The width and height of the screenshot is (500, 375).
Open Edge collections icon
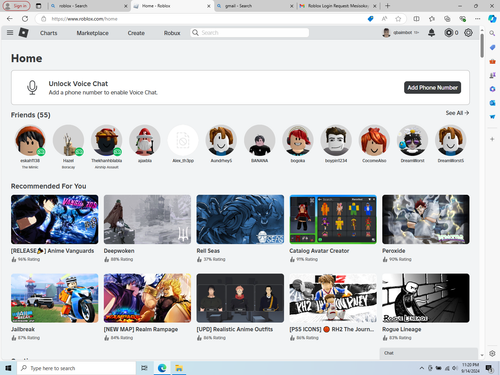coord(447,19)
